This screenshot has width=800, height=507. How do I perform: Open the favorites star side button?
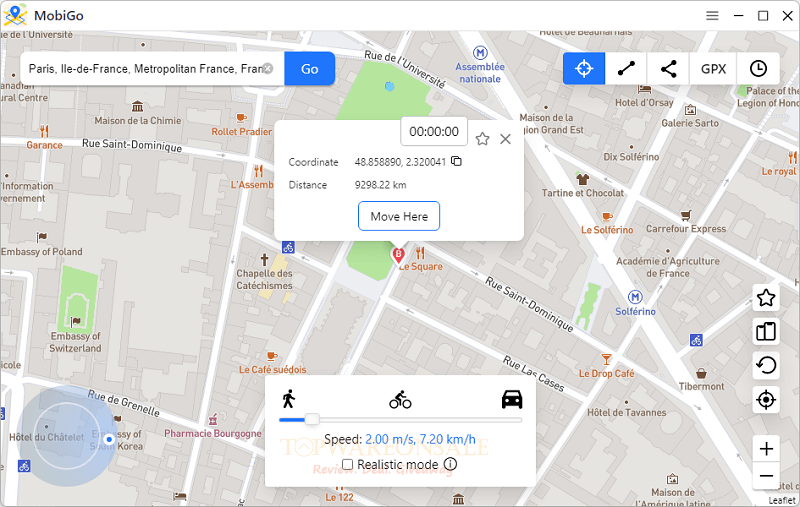(x=766, y=298)
